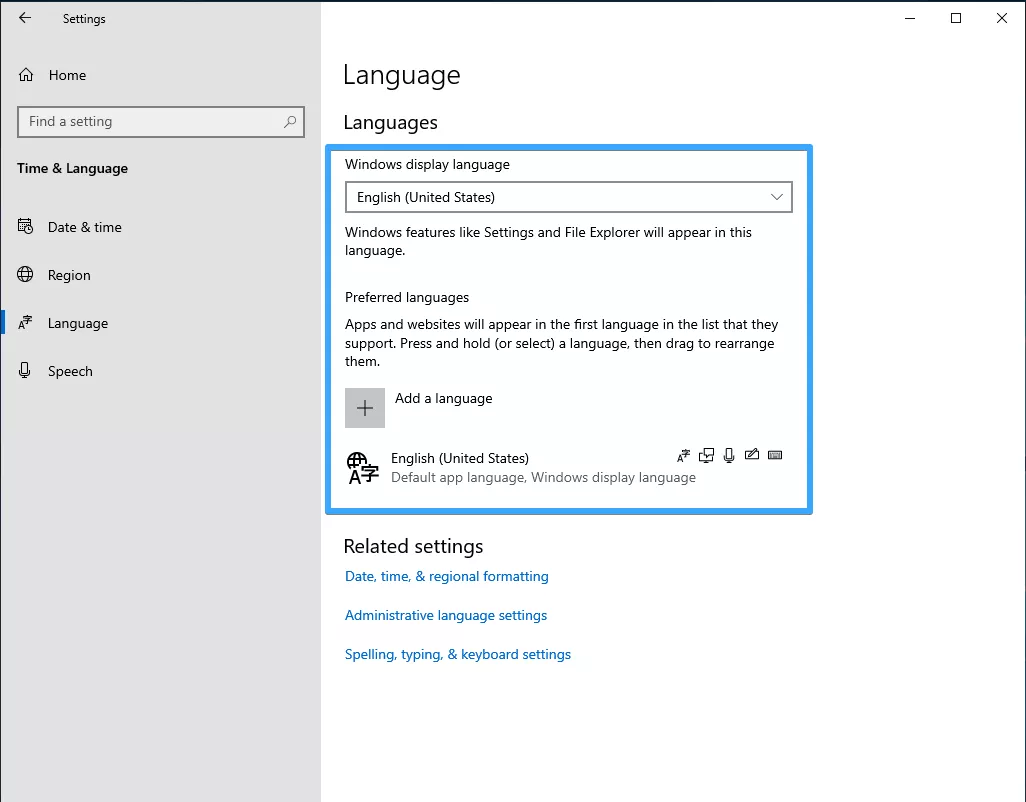The height and width of the screenshot is (802, 1026).
Task: Open the Region settings page
Action: click(69, 275)
